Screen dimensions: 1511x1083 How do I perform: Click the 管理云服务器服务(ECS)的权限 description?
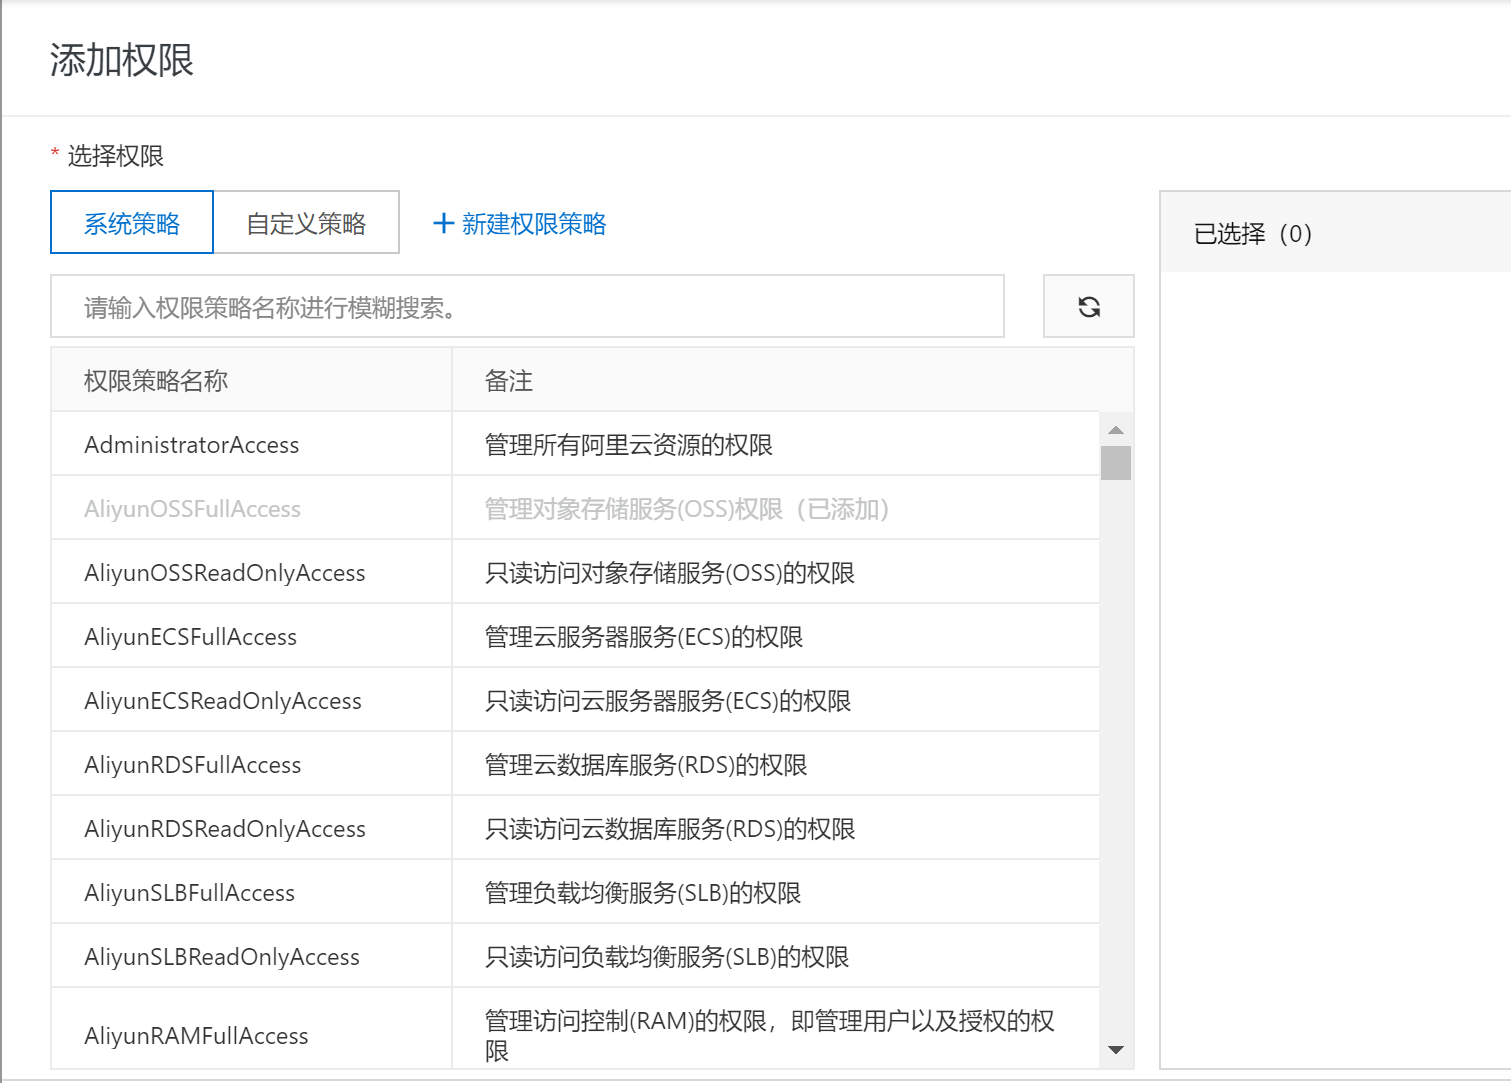(644, 637)
